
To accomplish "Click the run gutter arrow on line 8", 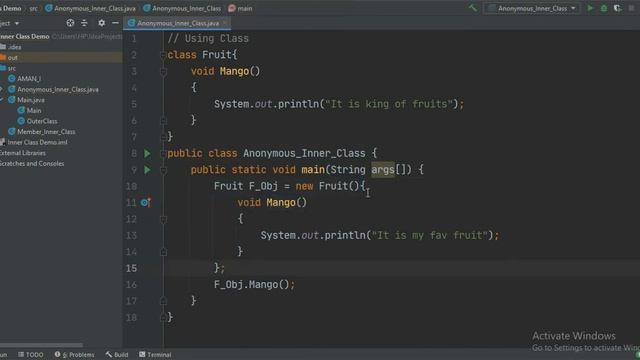I will point(147,153).
